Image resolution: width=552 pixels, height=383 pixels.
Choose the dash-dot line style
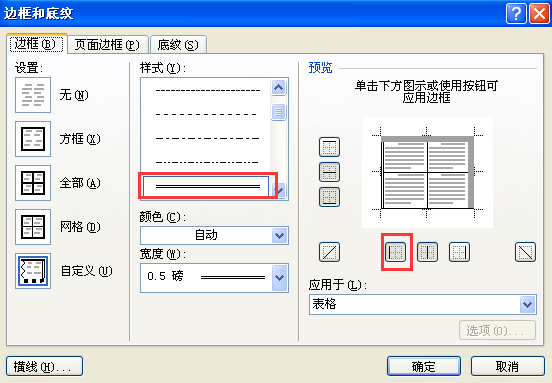click(x=207, y=138)
